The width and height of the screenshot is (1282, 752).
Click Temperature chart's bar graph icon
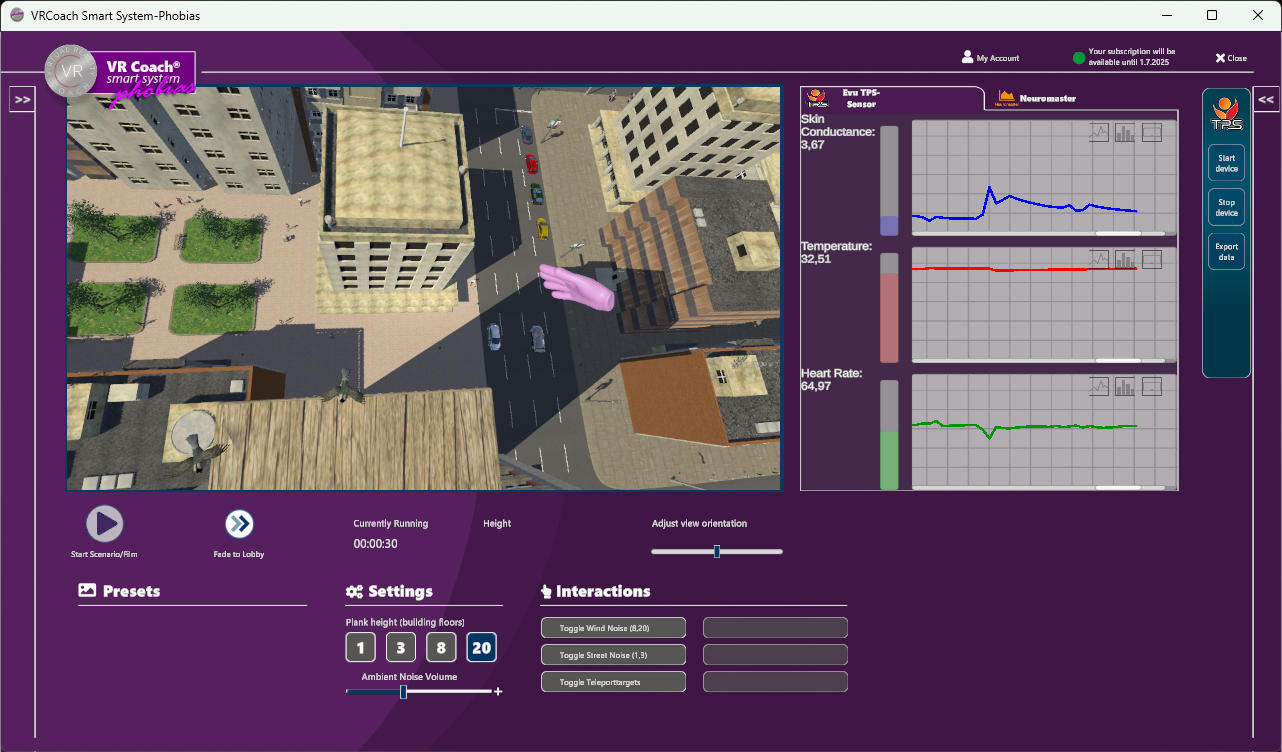click(x=1125, y=260)
